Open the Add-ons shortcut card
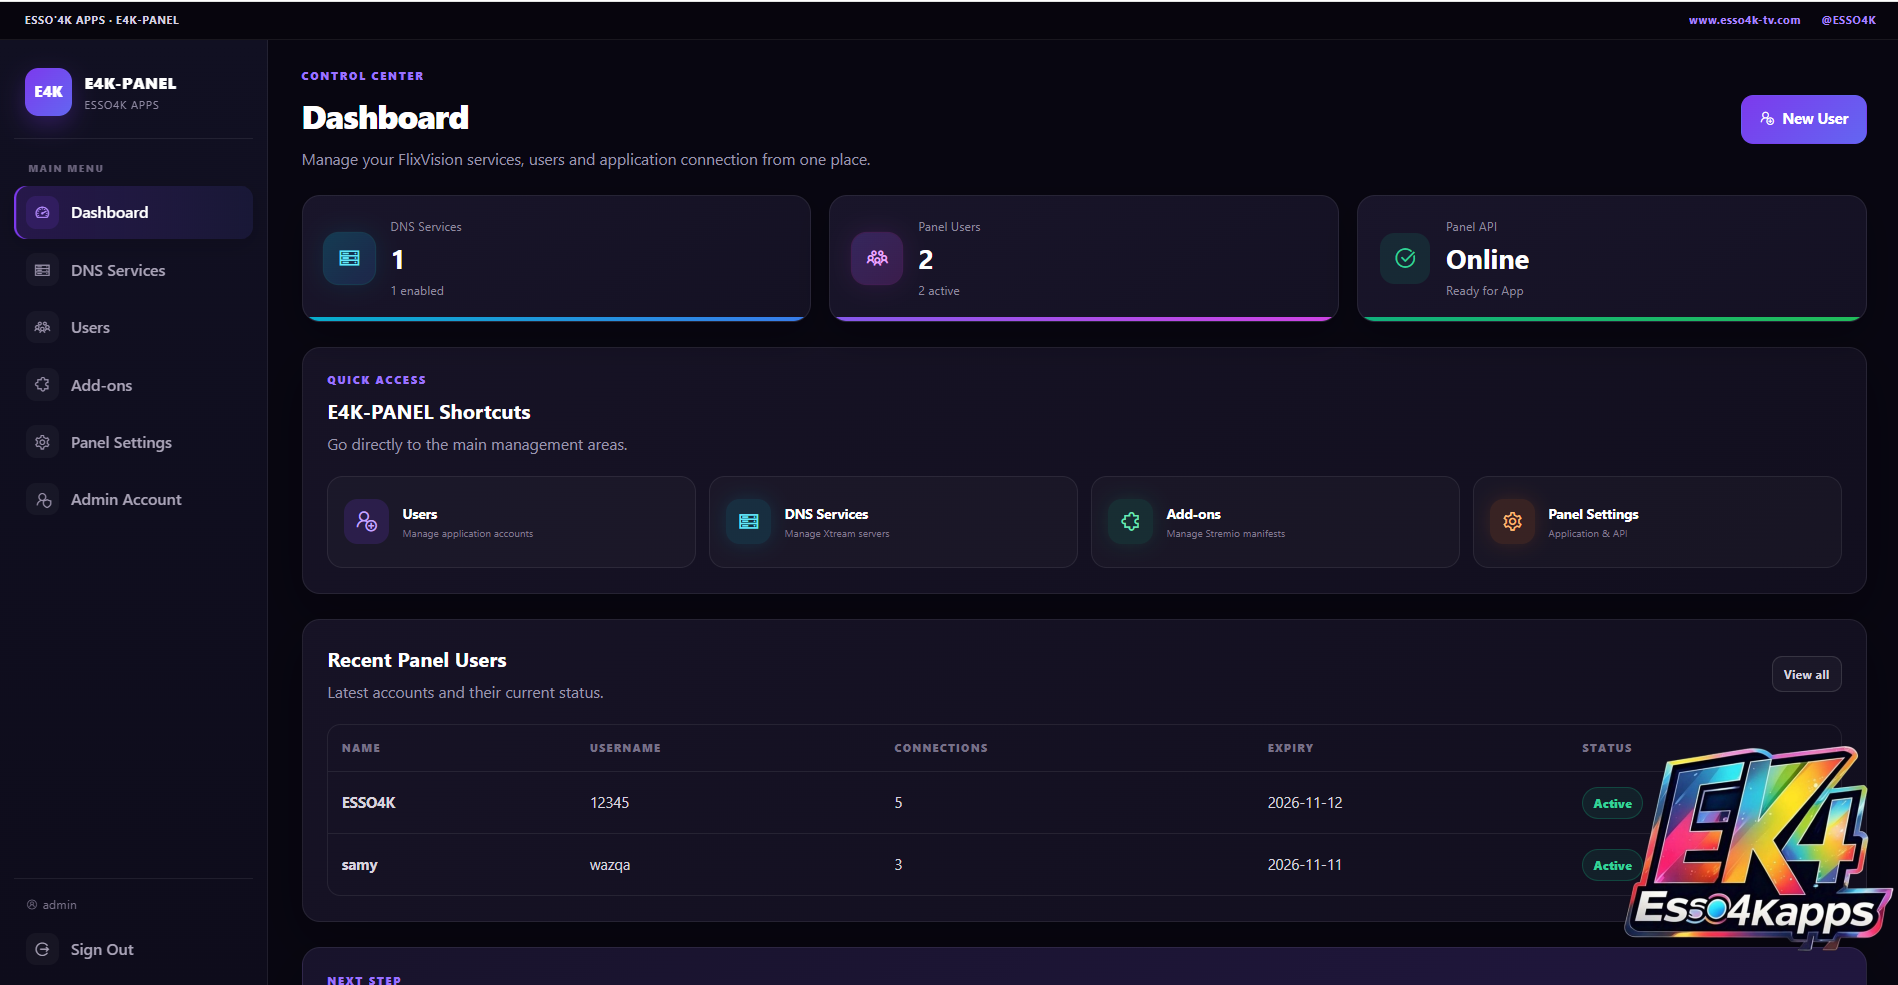The height and width of the screenshot is (985, 1898). pyautogui.click(x=1275, y=522)
